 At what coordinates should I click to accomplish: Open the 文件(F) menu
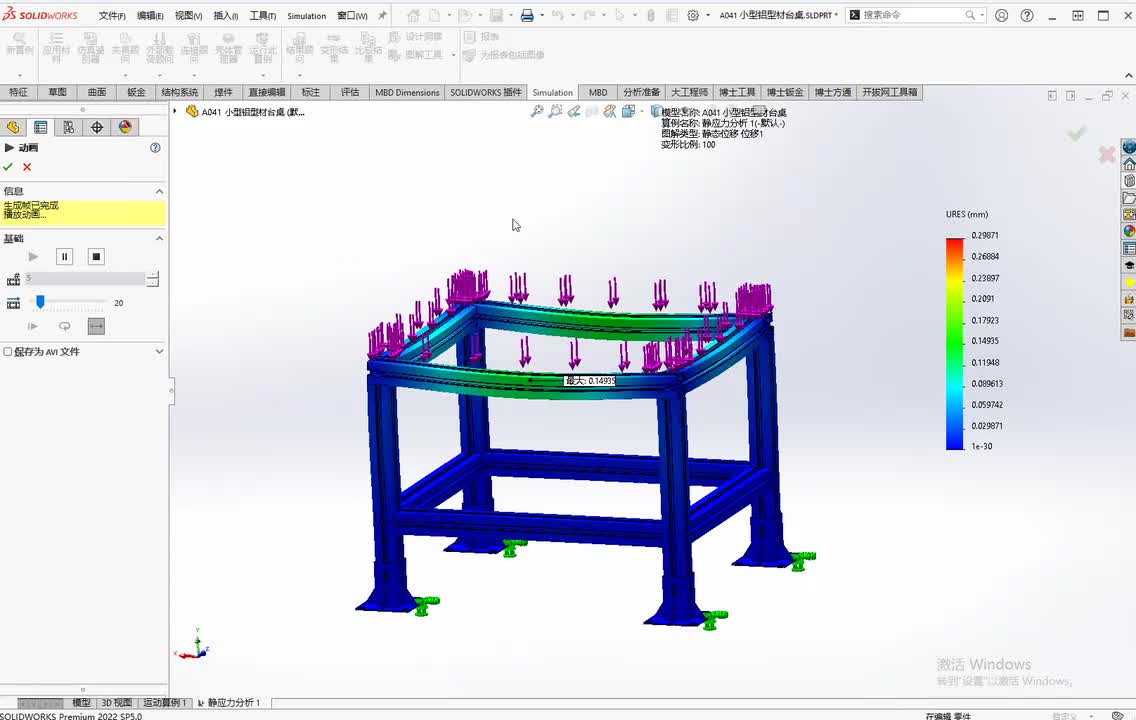click(x=112, y=16)
